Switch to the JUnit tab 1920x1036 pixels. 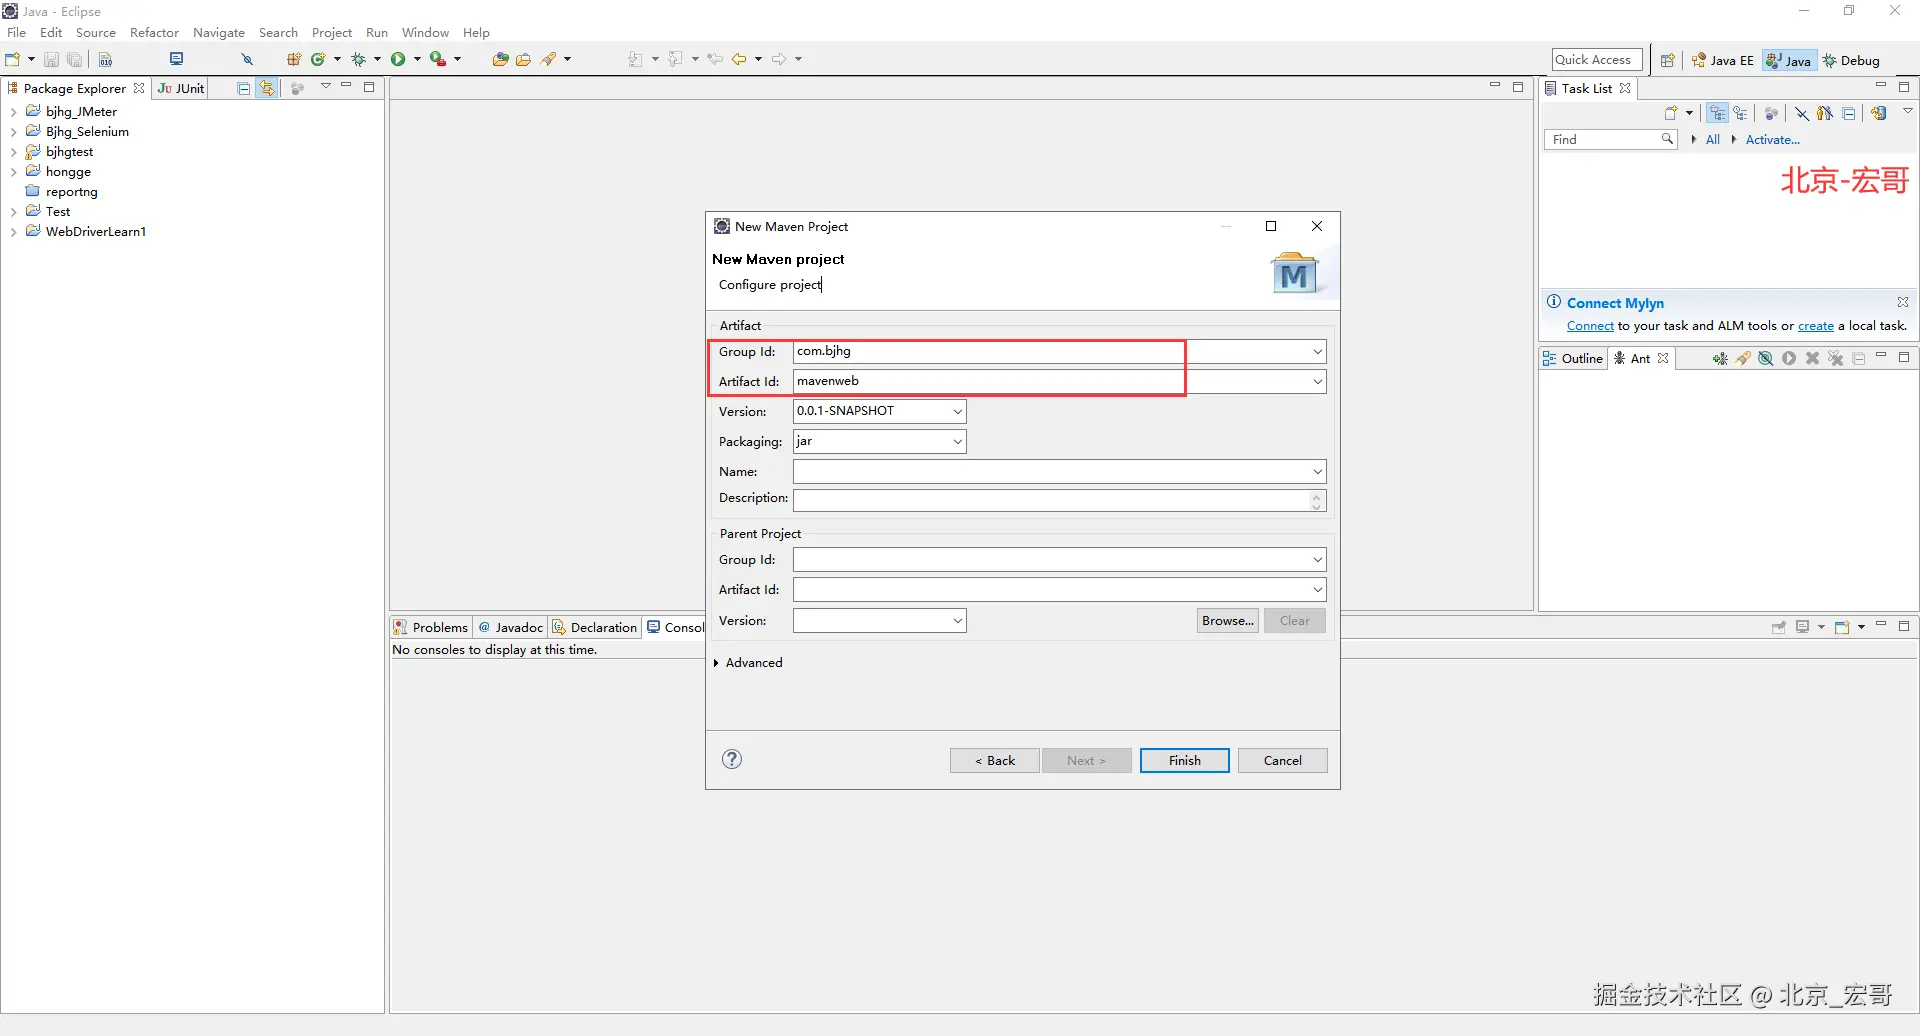[181, 89]
